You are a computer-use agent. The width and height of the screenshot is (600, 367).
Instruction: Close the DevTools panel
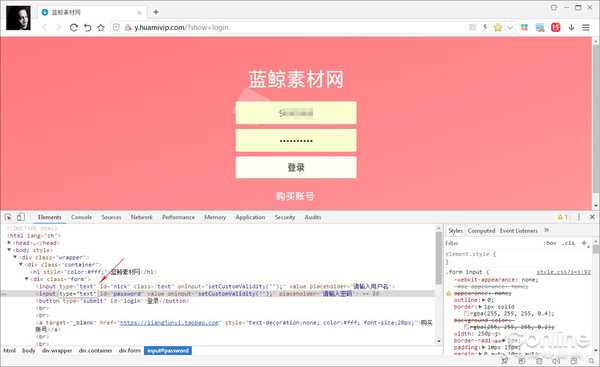pyautogui.click(x=592, y=217)
